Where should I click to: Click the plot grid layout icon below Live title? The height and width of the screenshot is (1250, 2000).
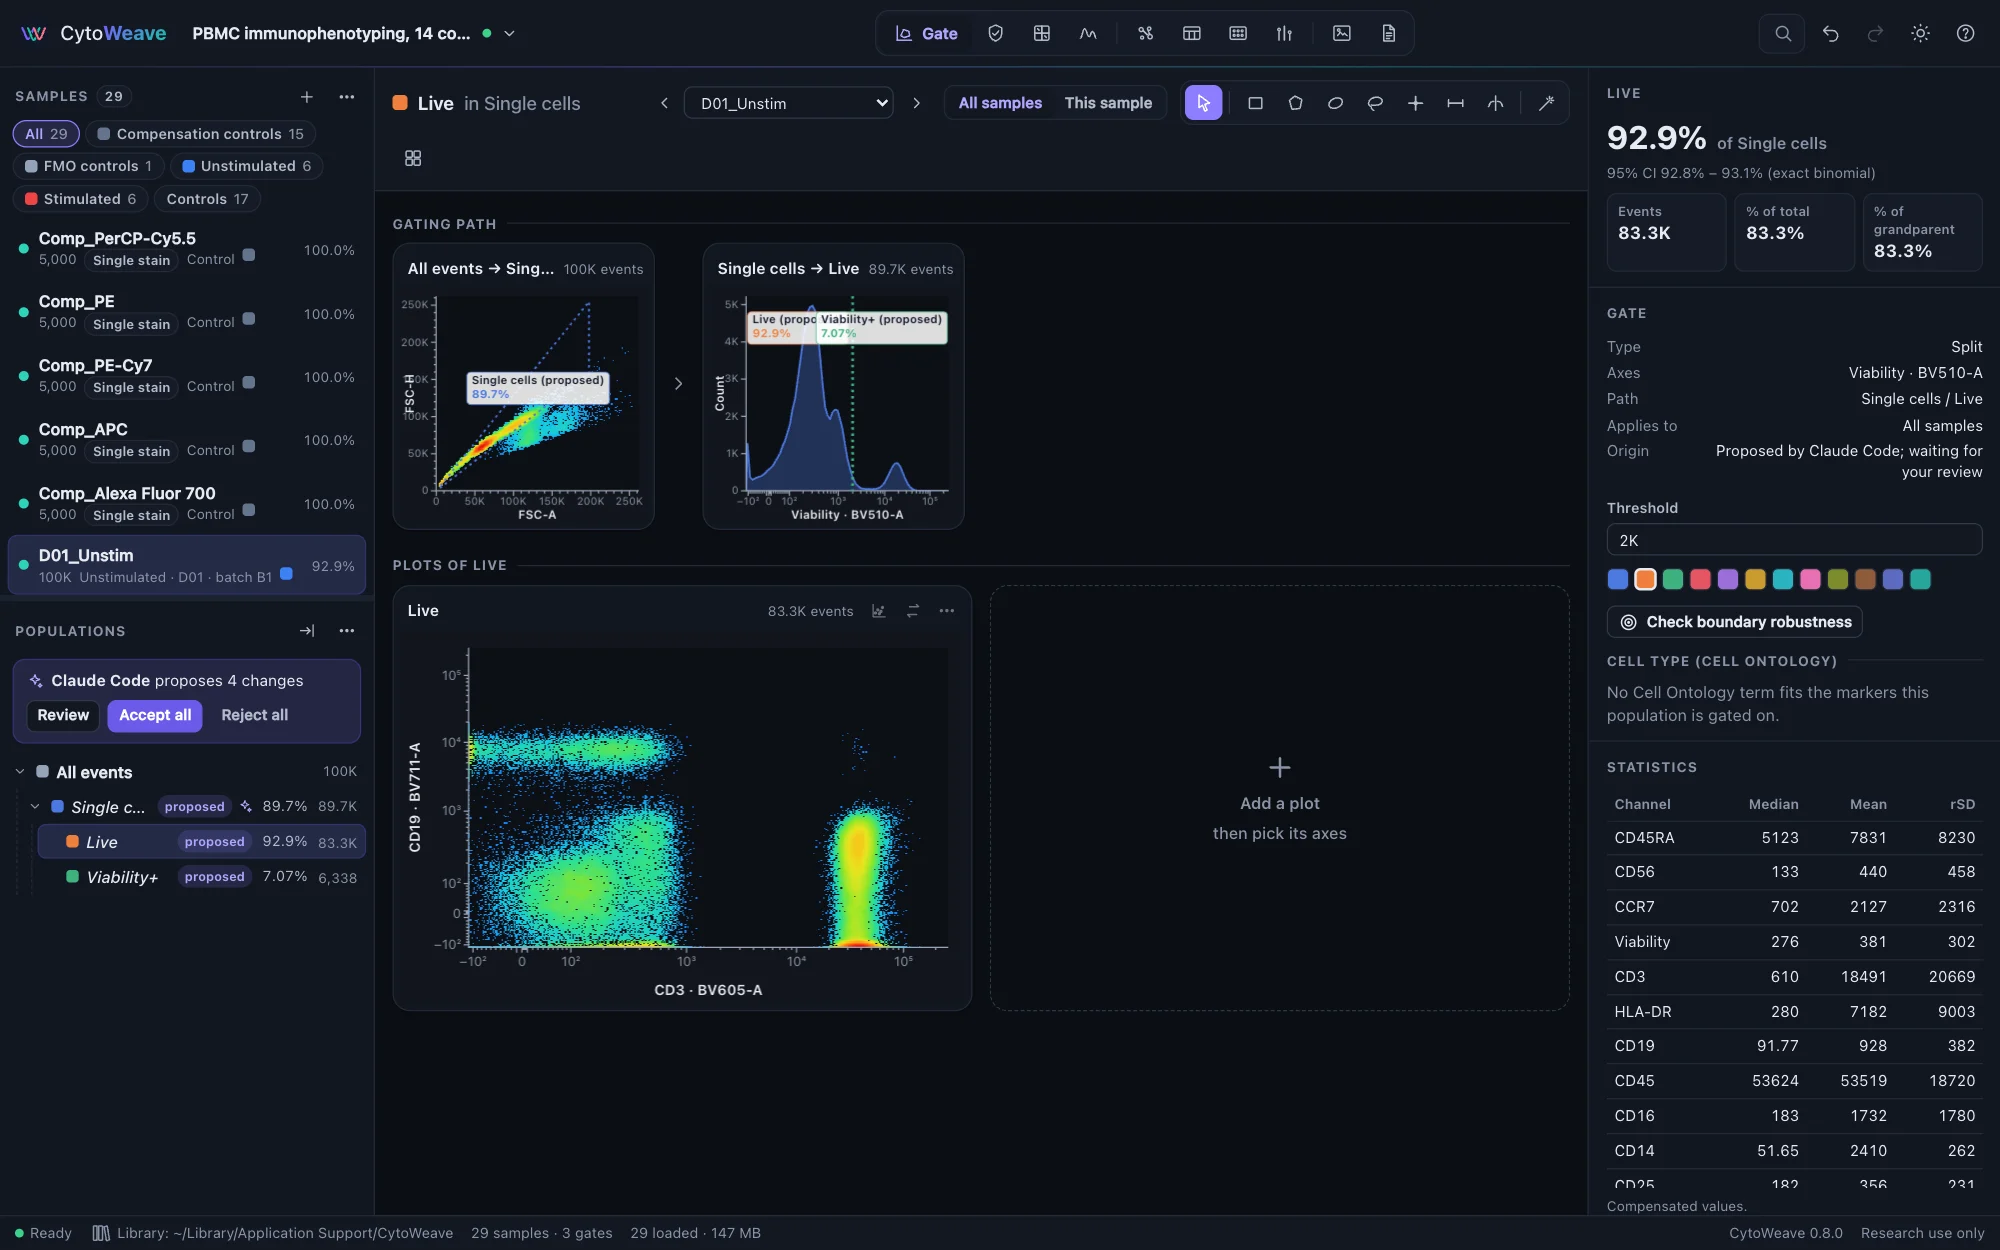click(x=413, y=158)
